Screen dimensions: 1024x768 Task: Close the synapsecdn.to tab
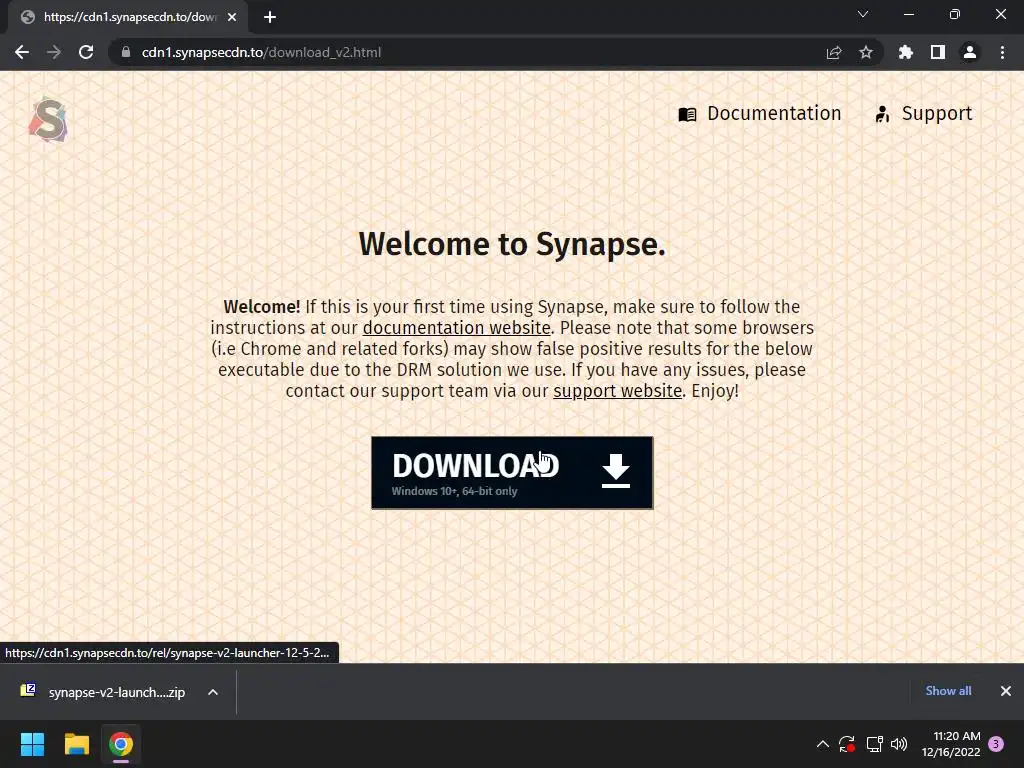pyautogui.click(x=232, y=17)
